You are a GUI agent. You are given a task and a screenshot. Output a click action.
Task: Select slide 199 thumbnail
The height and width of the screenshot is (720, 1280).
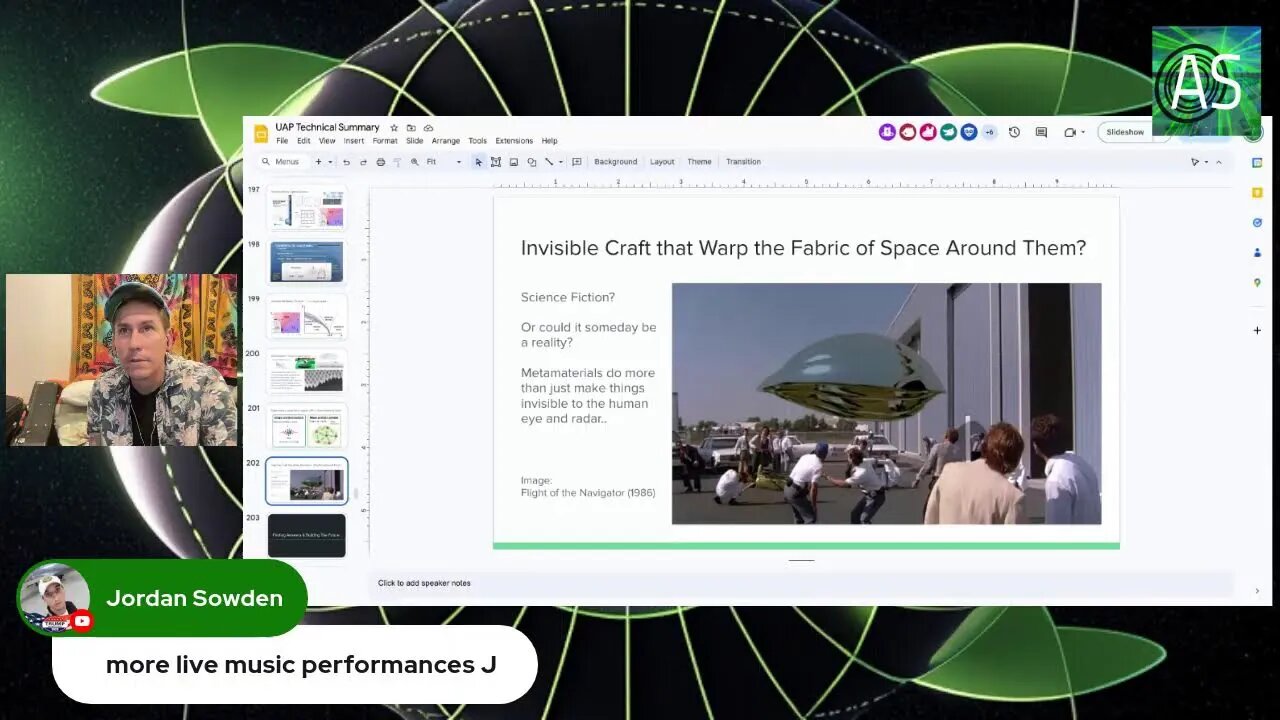coord(307,317)
